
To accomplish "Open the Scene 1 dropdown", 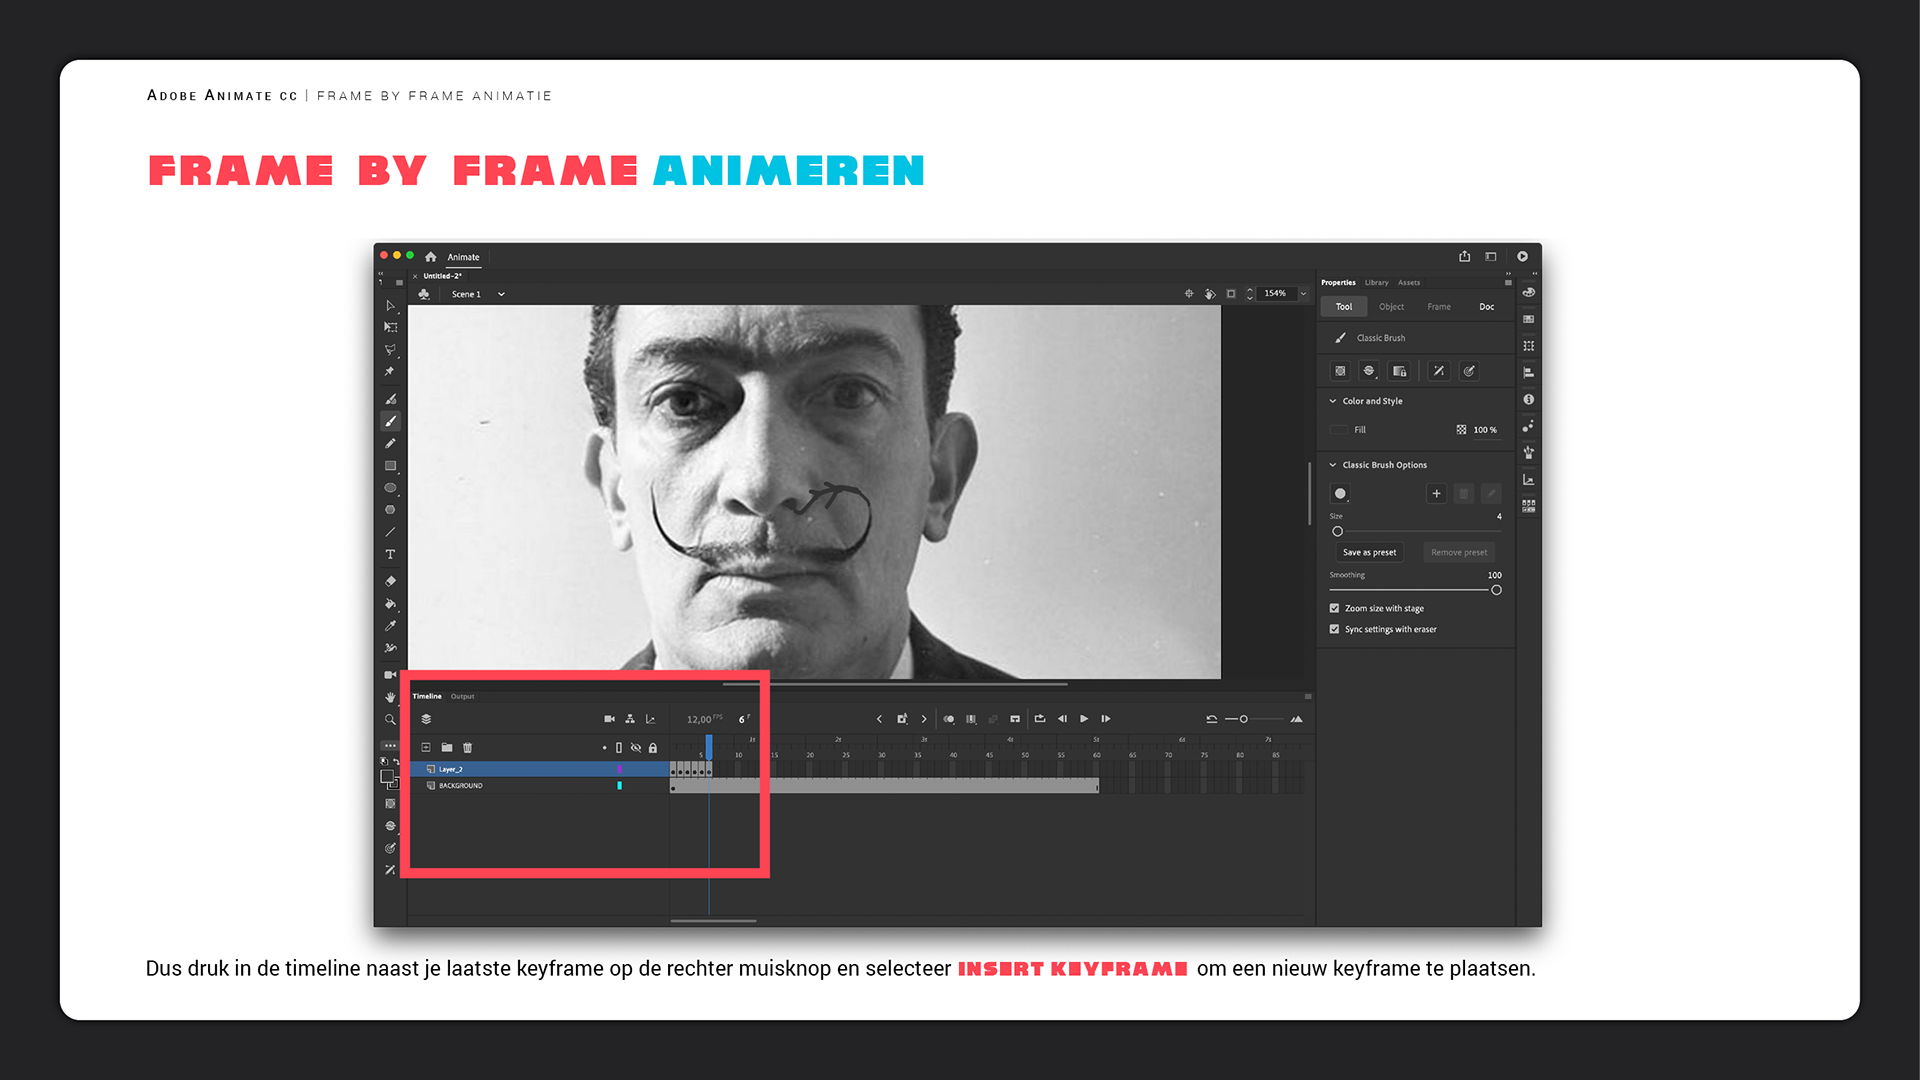I will pyautogui.click(x=501, y=294).
